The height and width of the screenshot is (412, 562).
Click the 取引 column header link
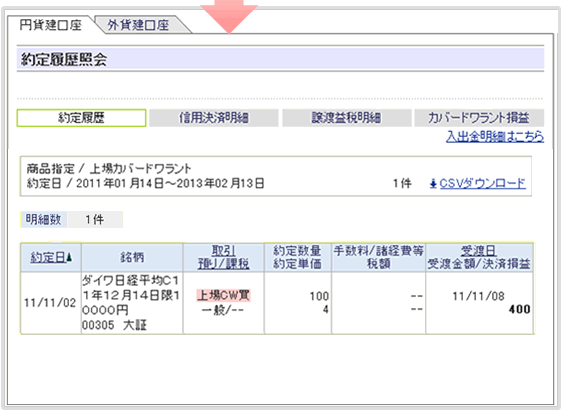click(223, 251)
